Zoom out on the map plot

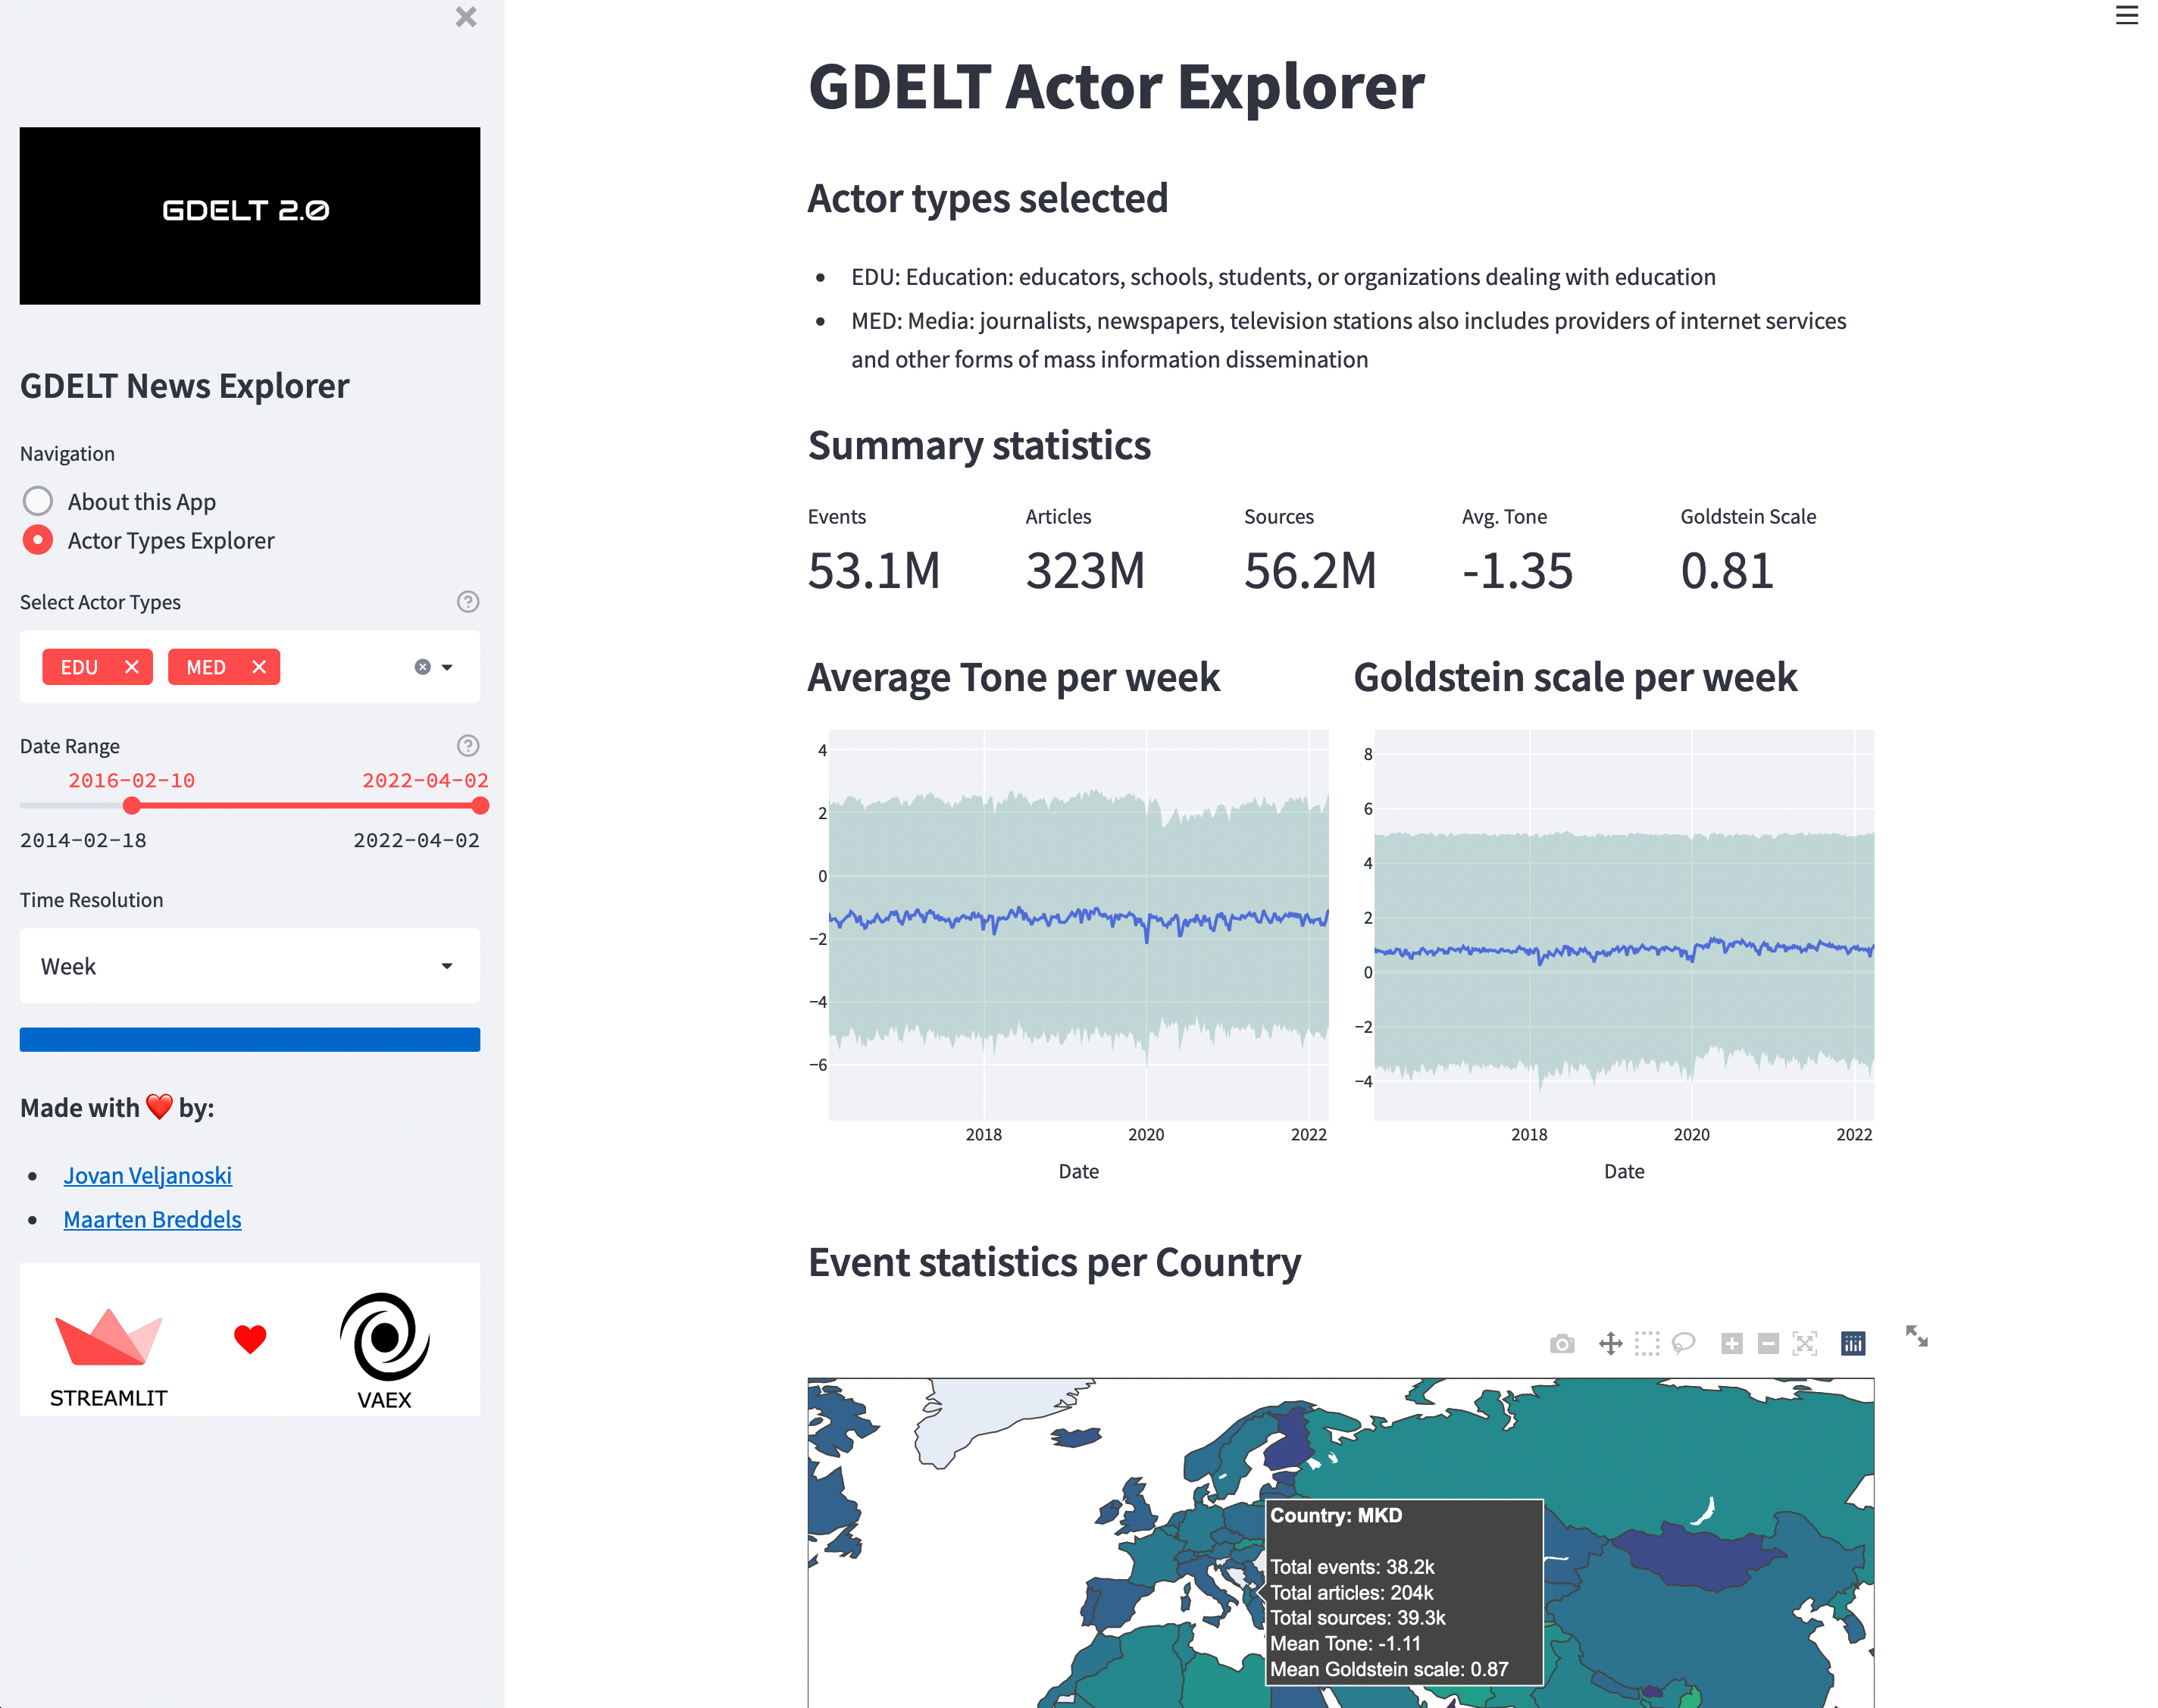pos(1768,1344)
